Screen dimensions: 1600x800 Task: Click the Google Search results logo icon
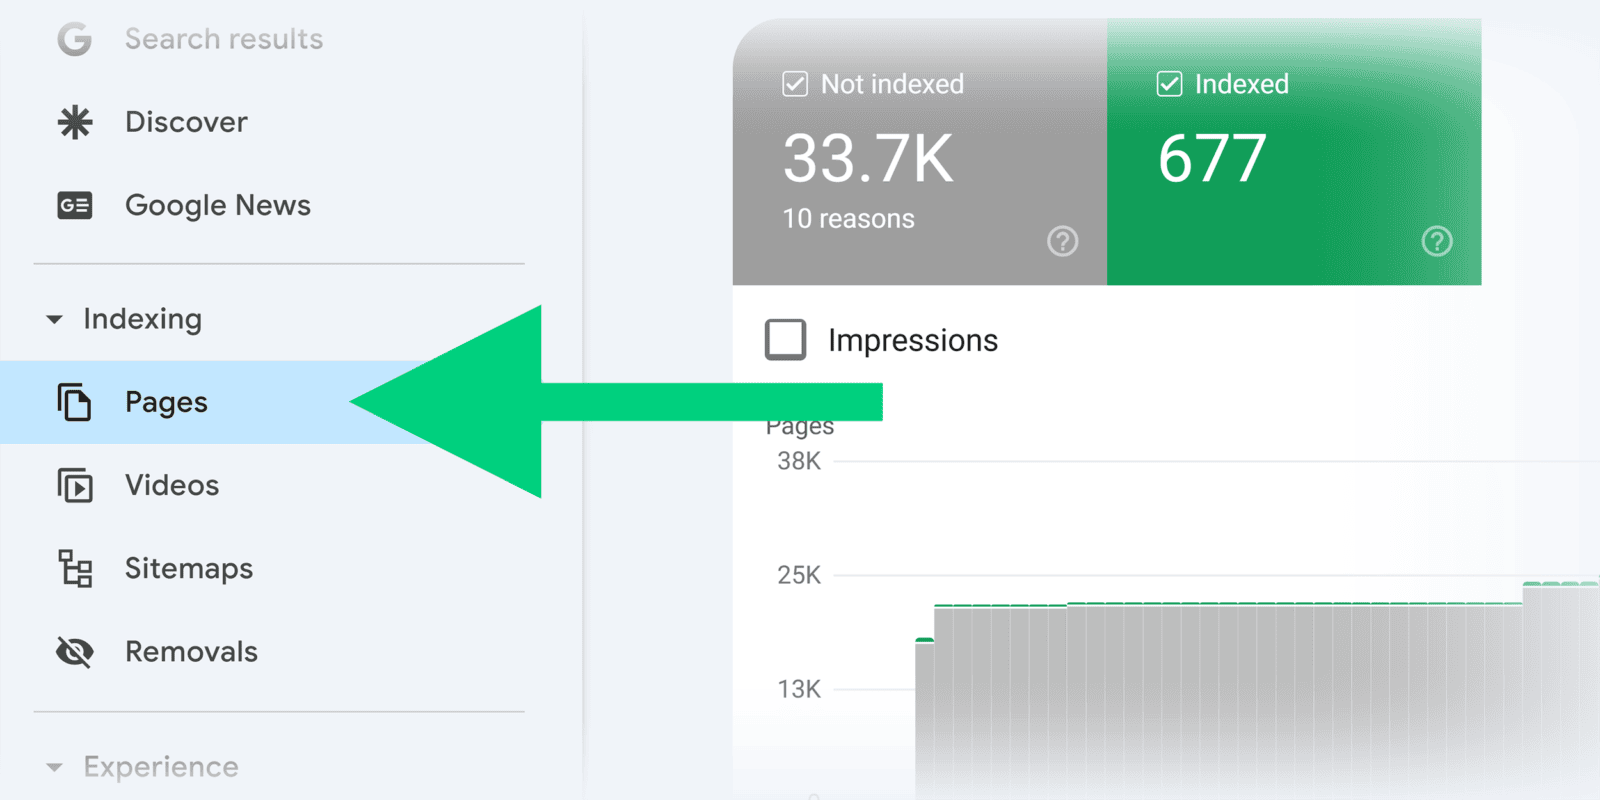coord(75,38)
